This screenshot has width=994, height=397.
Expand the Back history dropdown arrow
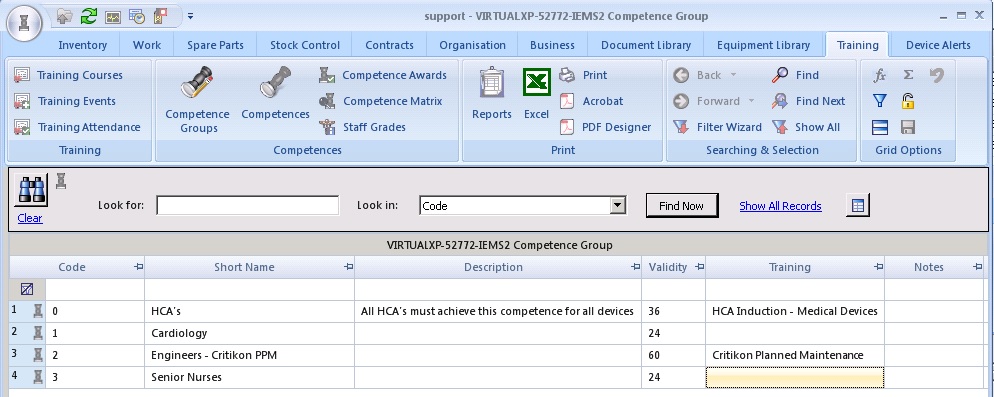733,75
